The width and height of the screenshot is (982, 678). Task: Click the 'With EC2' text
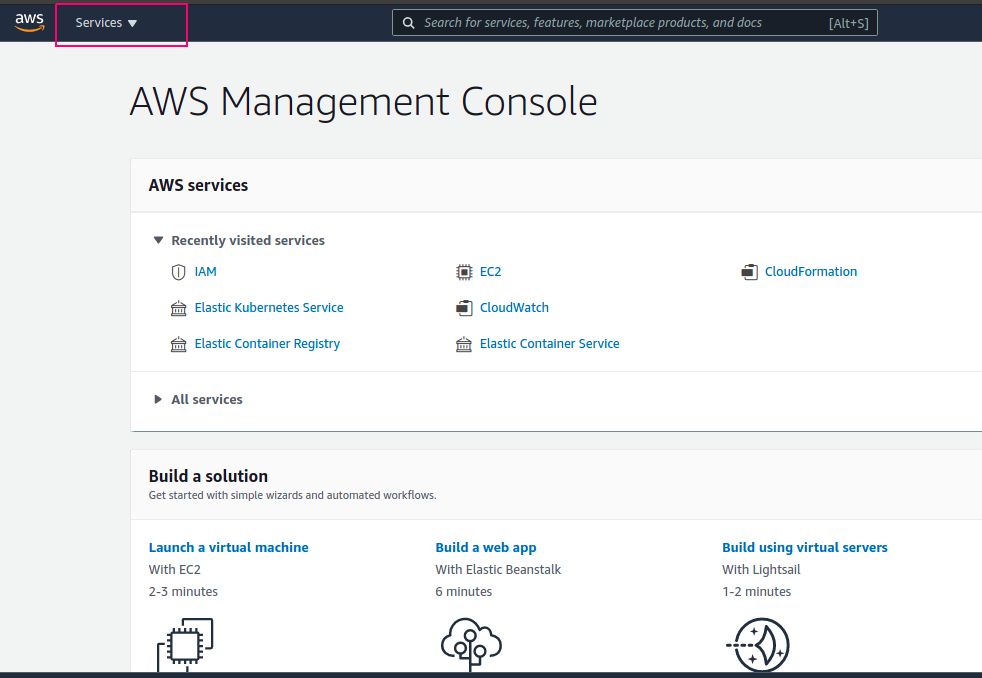(175, 570)
